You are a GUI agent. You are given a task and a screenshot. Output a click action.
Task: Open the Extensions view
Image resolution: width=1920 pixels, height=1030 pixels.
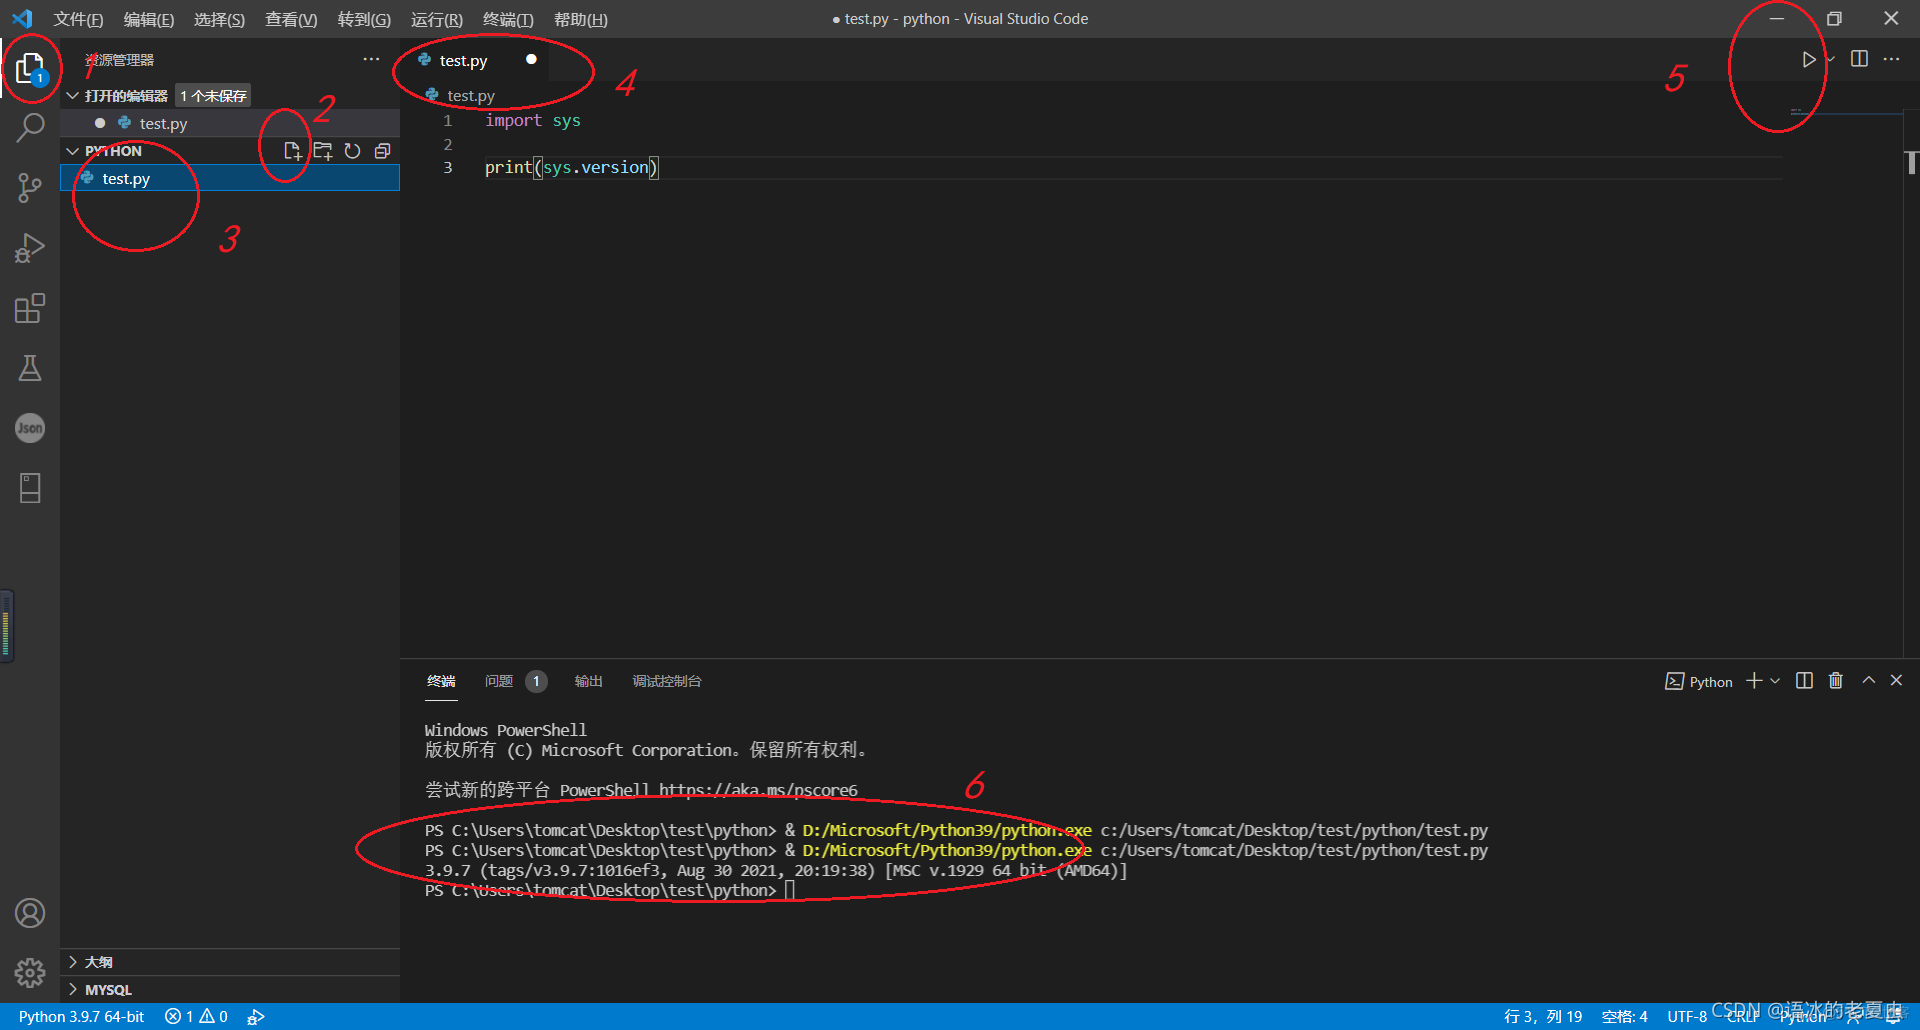pos(30,308)
